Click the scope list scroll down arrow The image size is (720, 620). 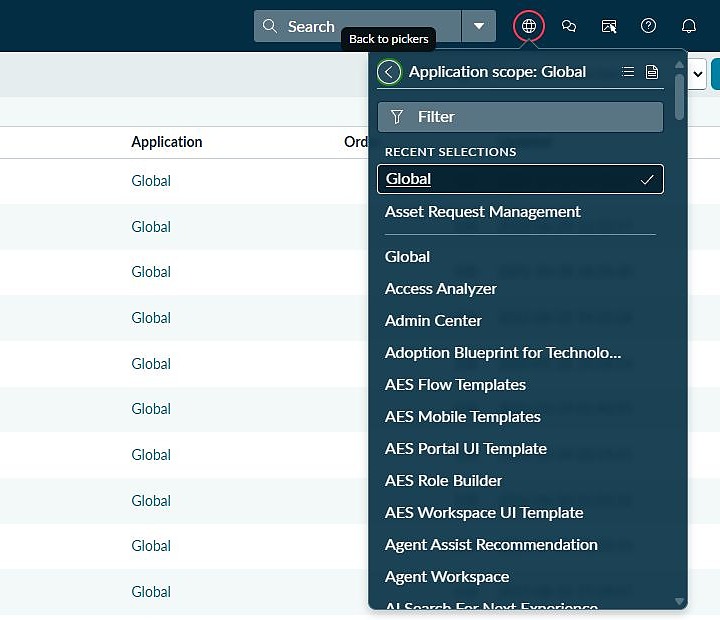point(680,602)
